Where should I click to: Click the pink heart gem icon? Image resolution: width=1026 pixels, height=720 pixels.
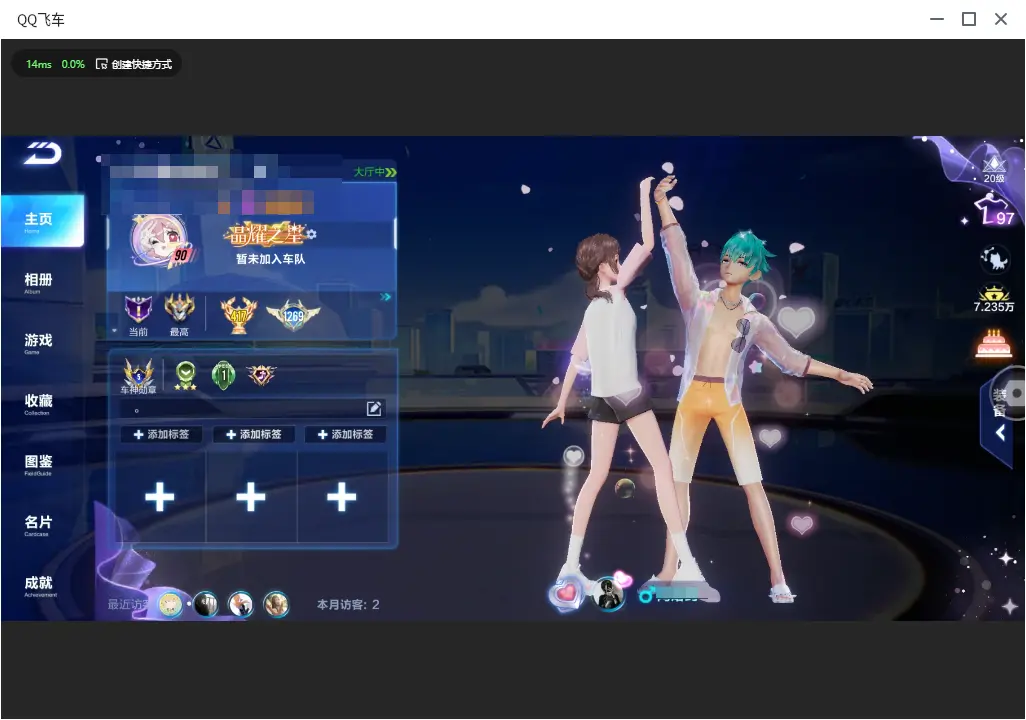pos(566,593)
